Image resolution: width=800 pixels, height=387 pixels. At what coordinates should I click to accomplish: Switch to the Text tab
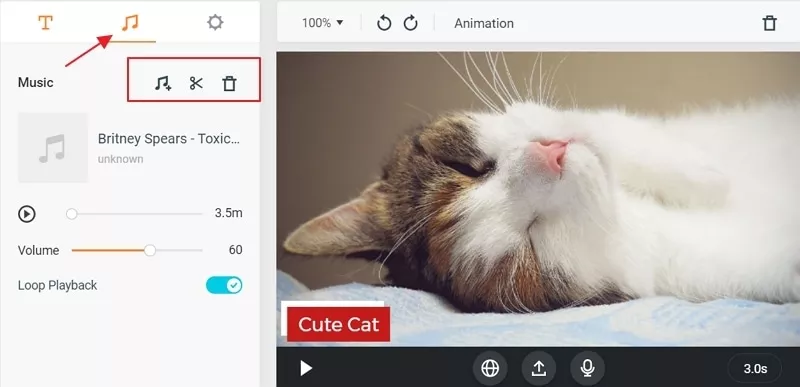45,22
